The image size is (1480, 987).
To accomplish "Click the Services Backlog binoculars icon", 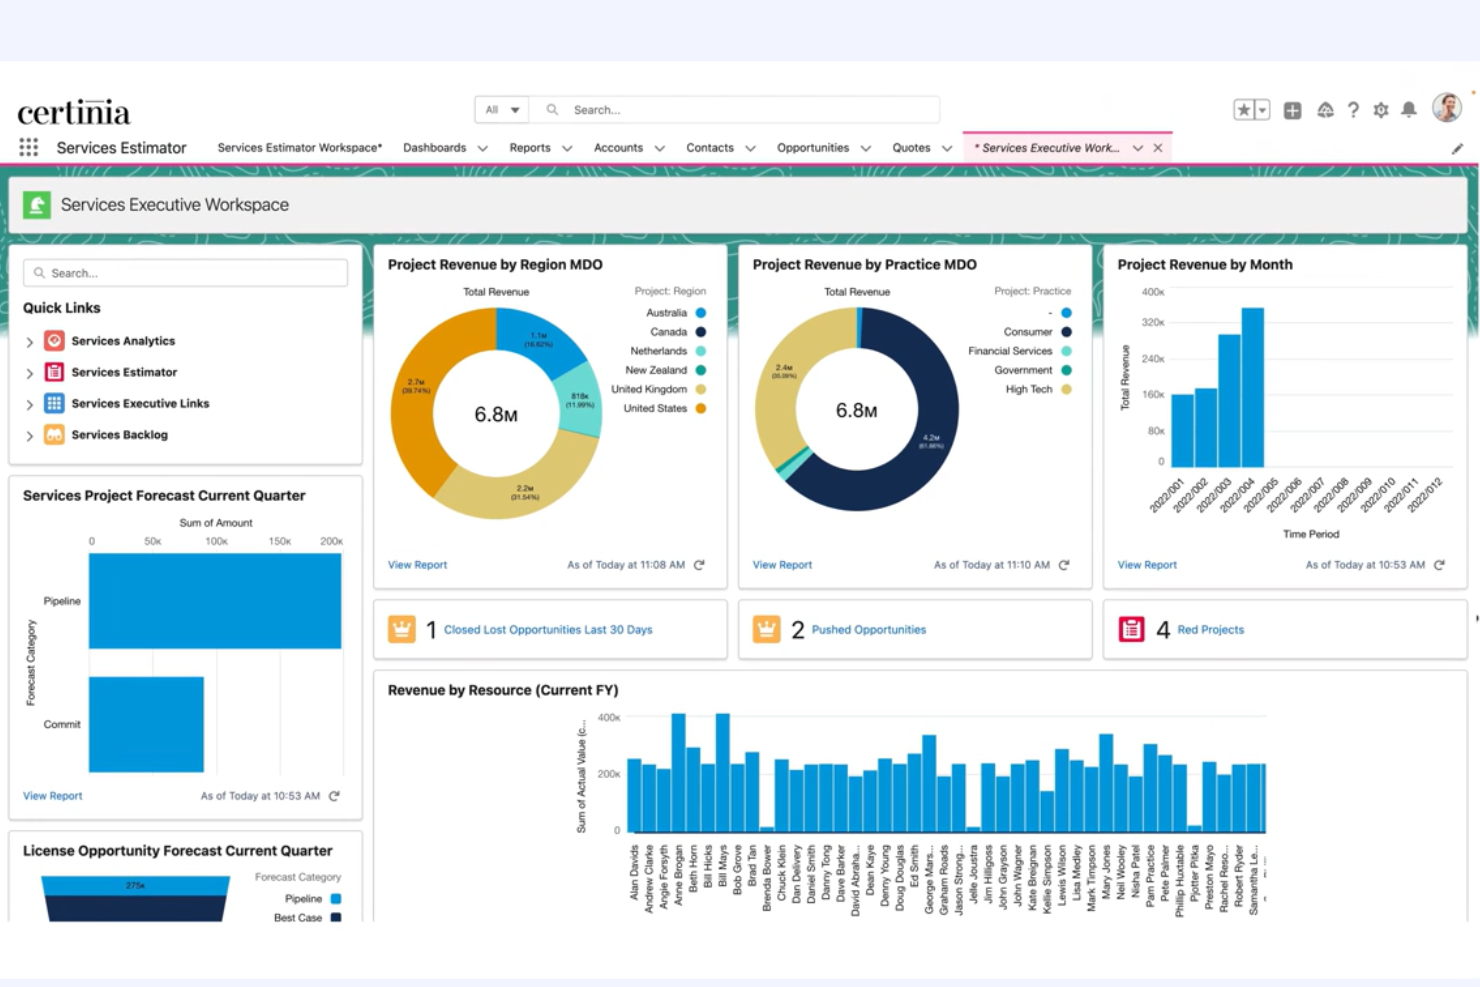I will 53,434.
